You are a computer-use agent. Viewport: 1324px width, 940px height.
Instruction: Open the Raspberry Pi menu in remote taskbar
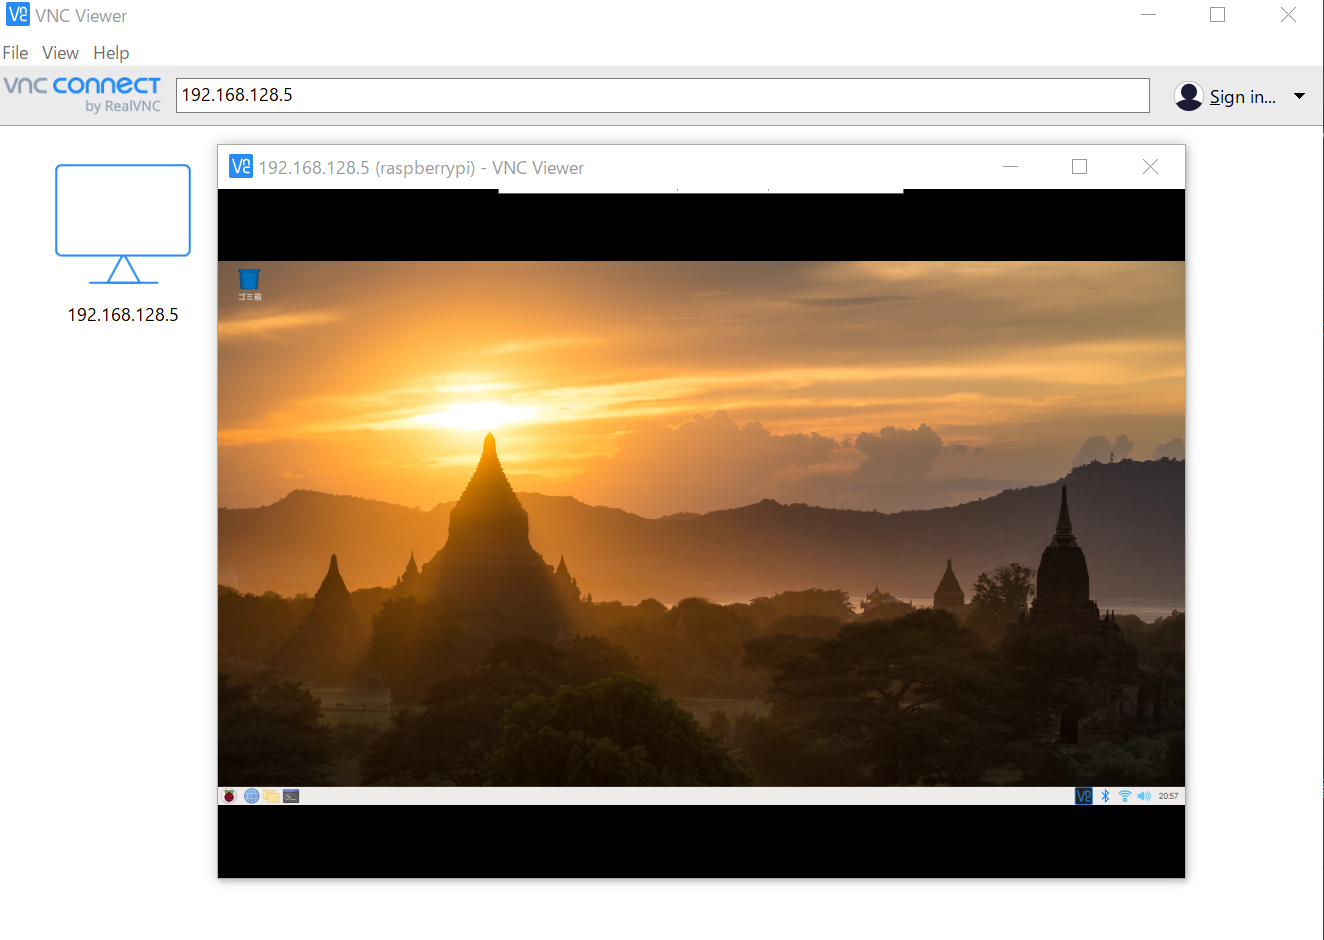coord(229,796)
